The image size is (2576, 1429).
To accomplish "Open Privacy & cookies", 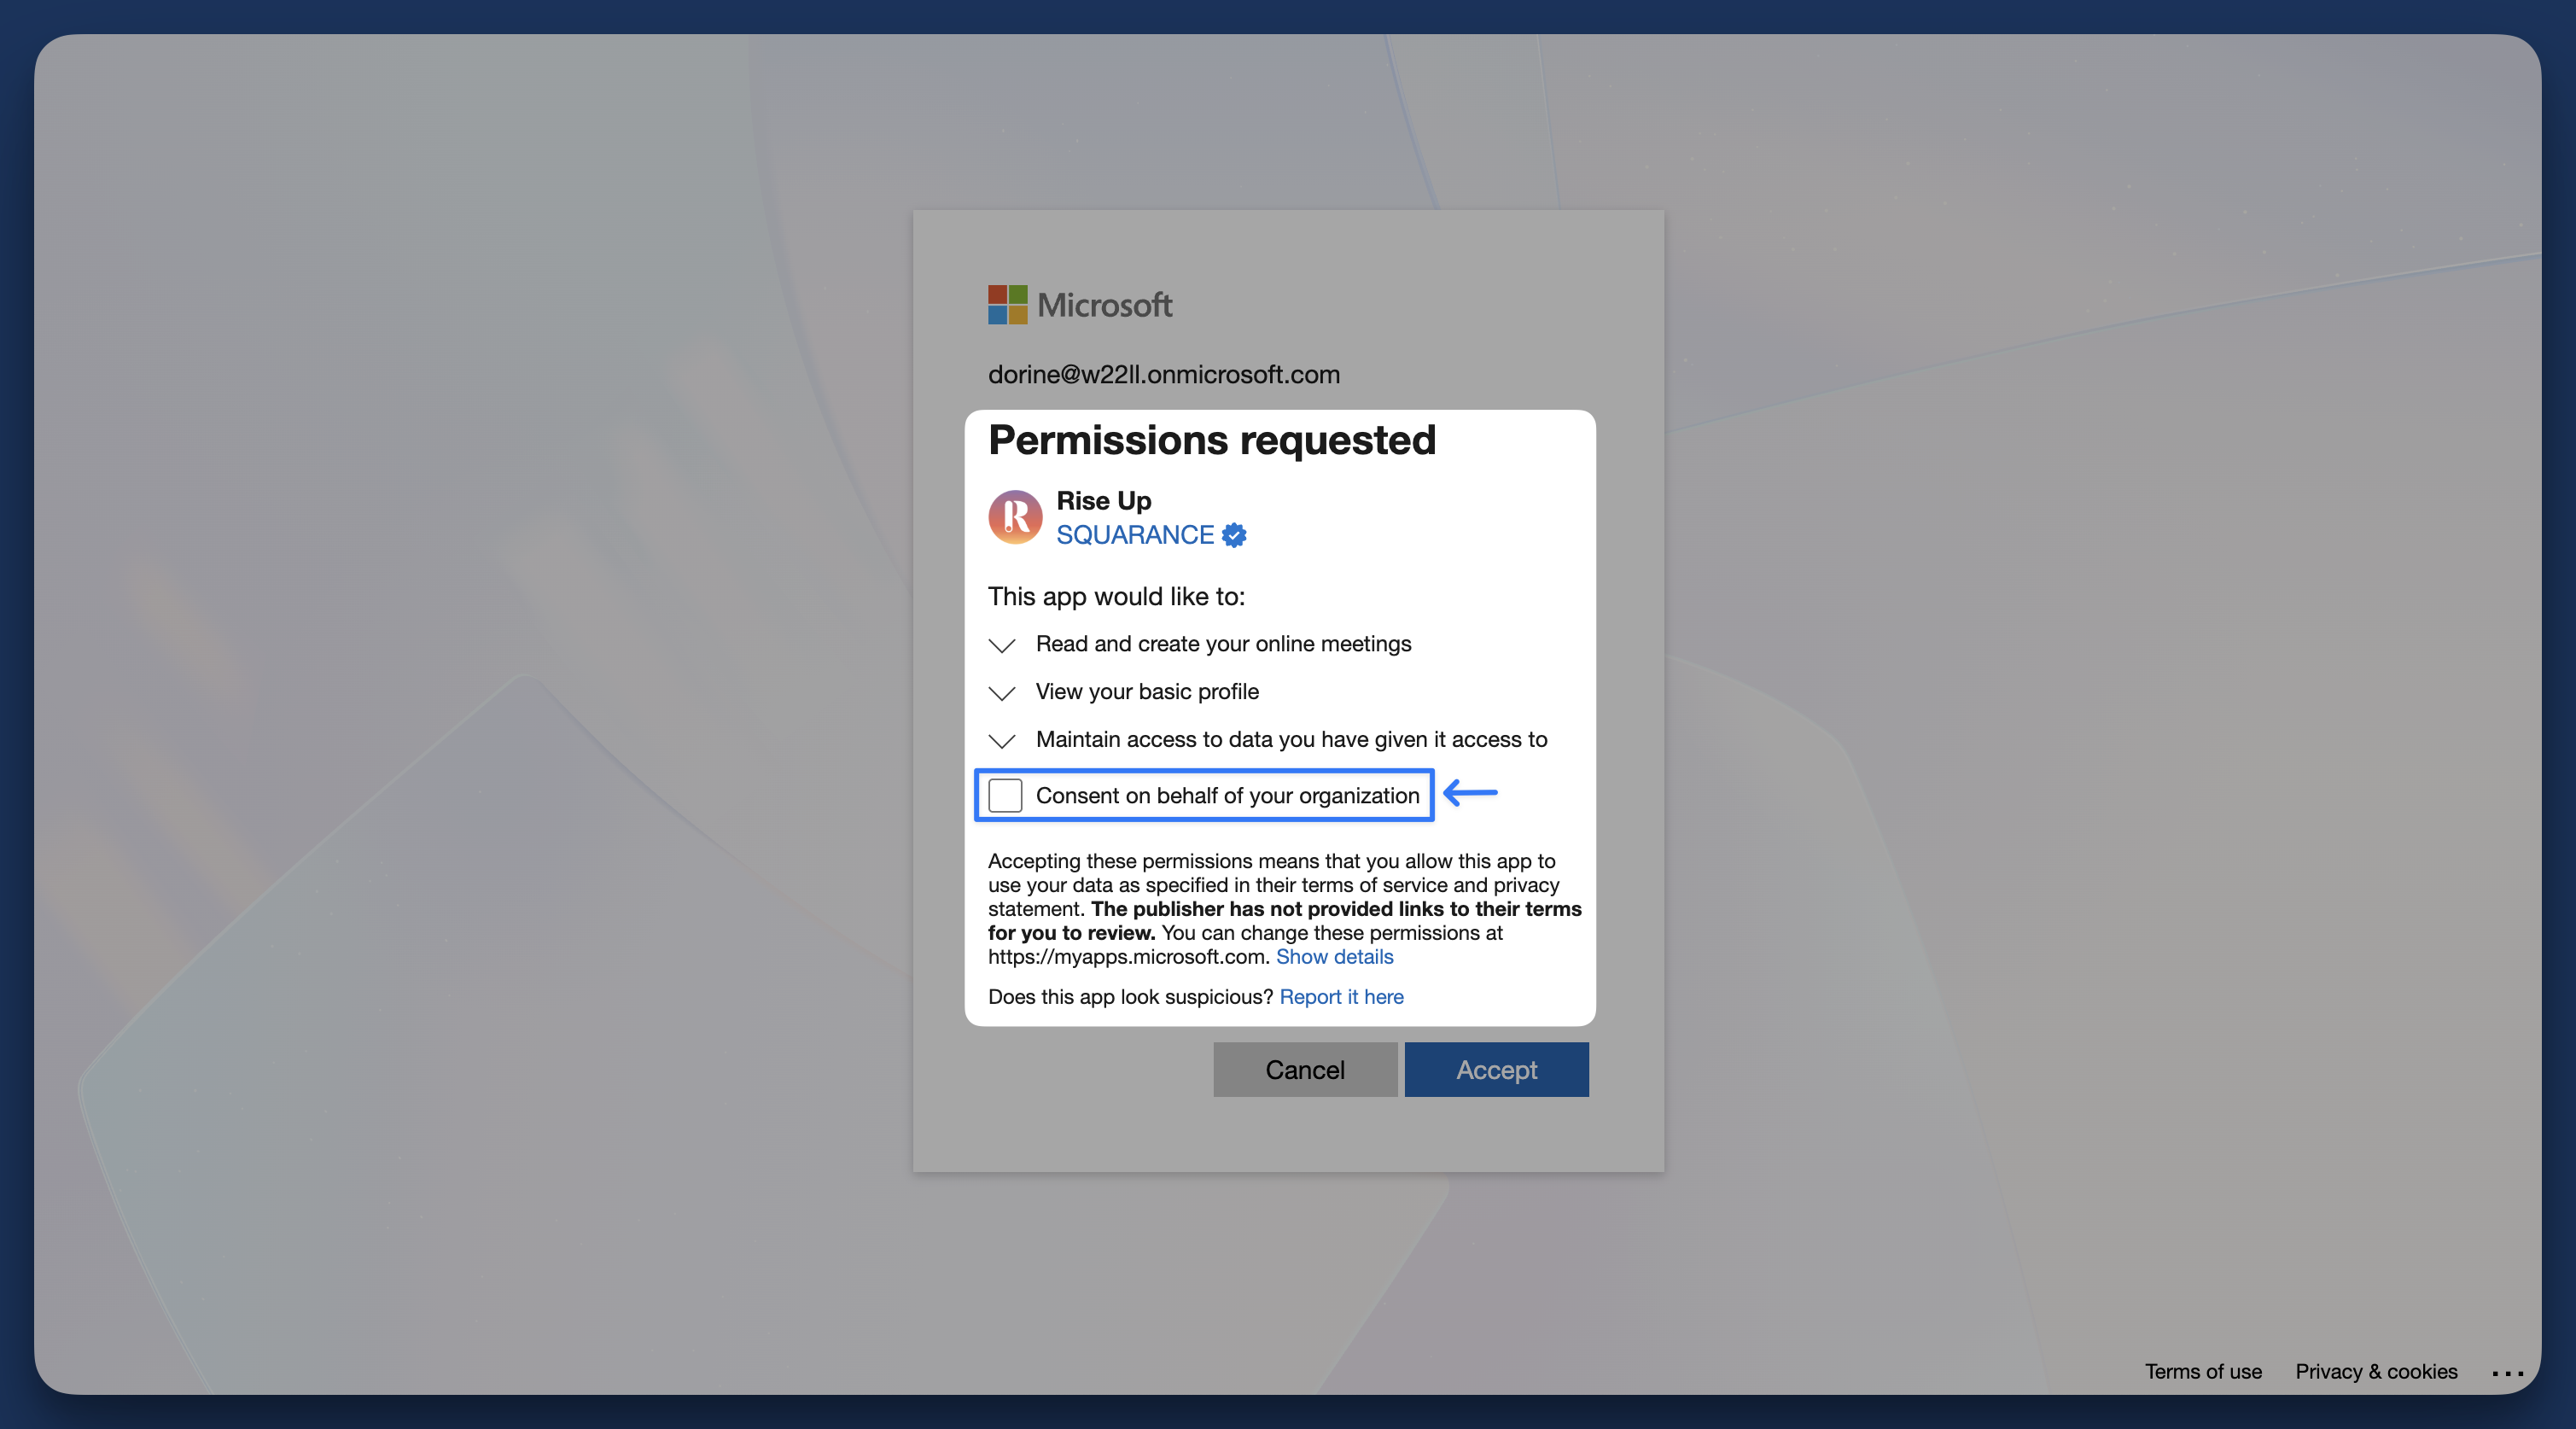I will click(x=2376, y=1371).
